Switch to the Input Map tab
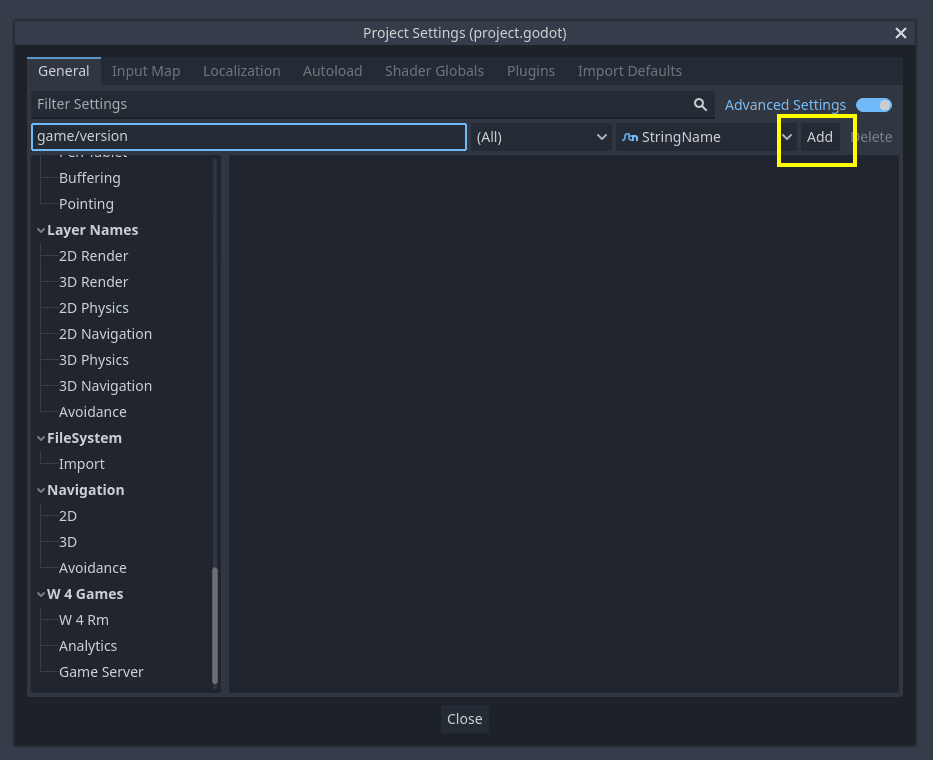The image size is (933, 760). (x=146, y=71)
